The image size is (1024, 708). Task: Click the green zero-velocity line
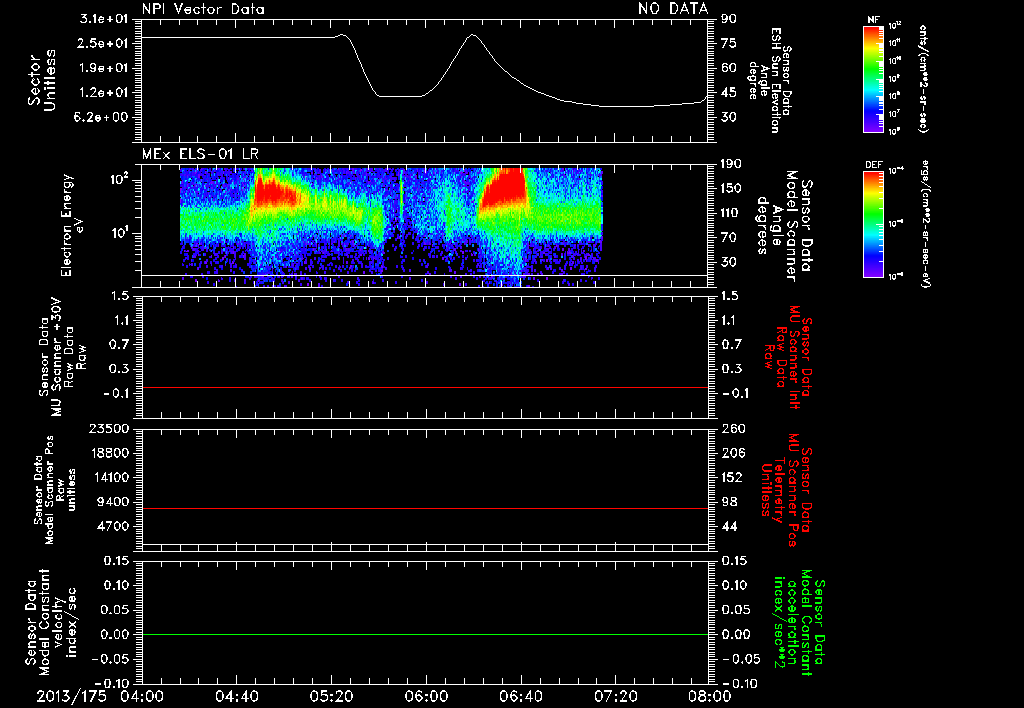[425, 634]
